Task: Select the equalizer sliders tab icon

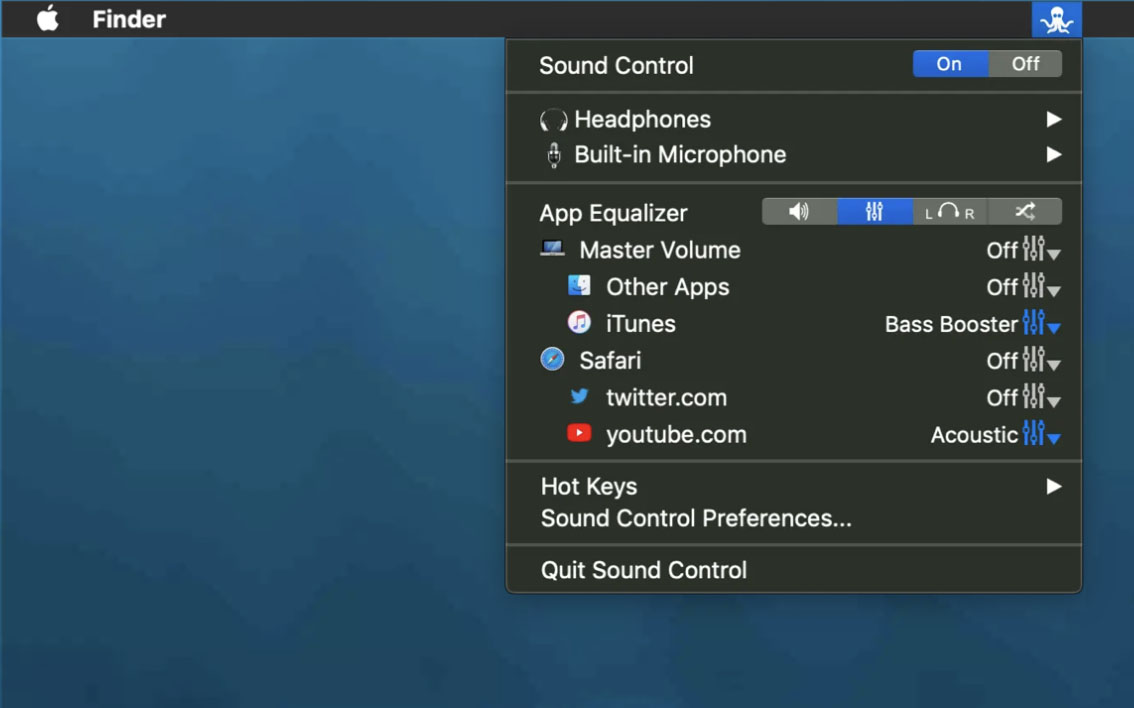Action: (874, 212)
